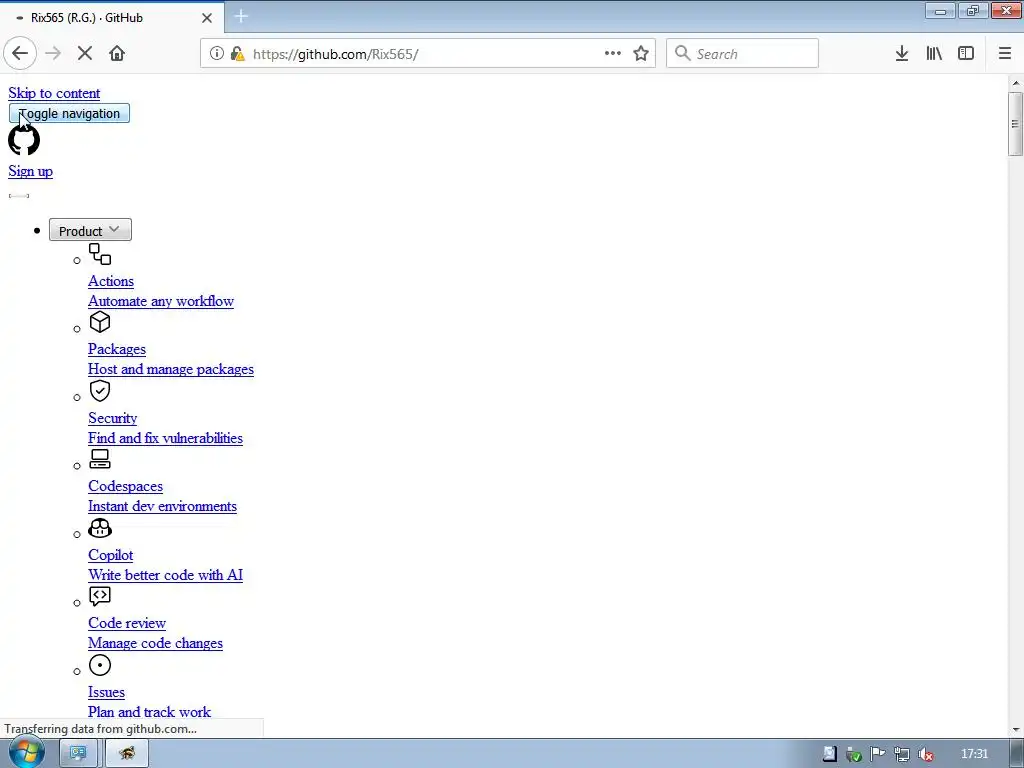Click the taskbar clock showing 17:31
This screenshot has height=768, width=1024.
[974, 754]
